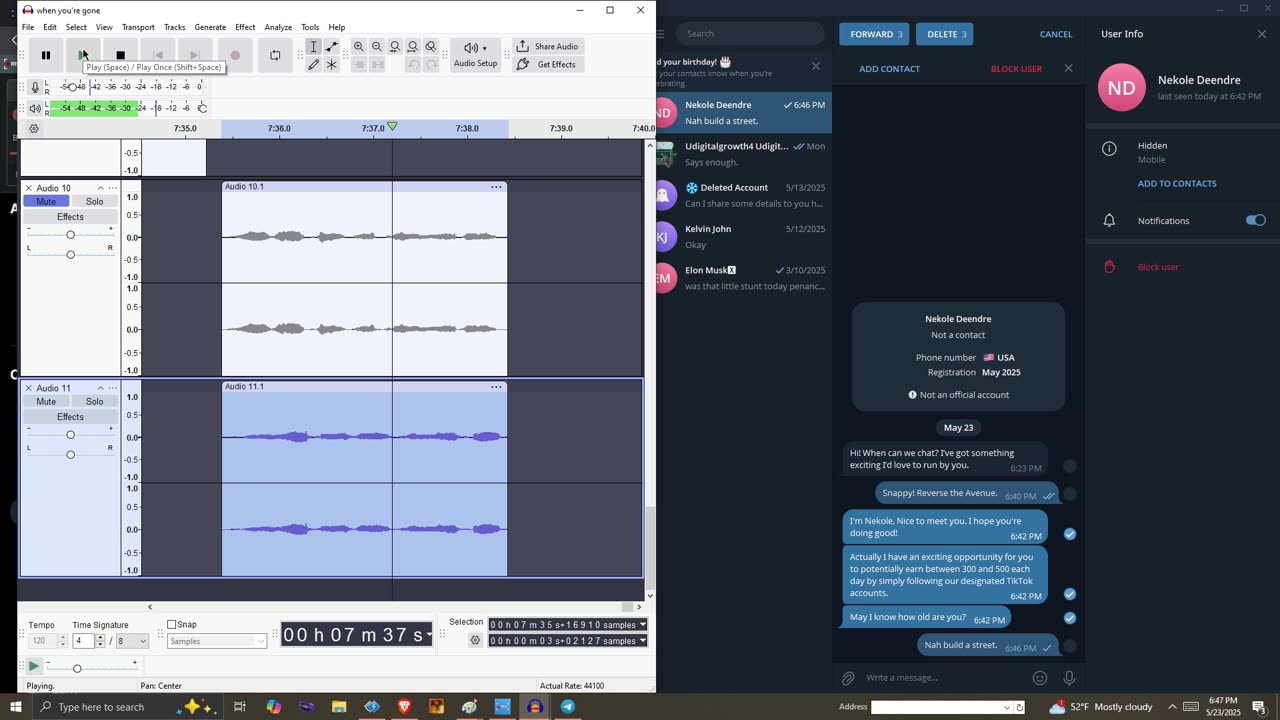
Task: Adjust the Audio 11 pan slider
Action: (x=70, y=455)
